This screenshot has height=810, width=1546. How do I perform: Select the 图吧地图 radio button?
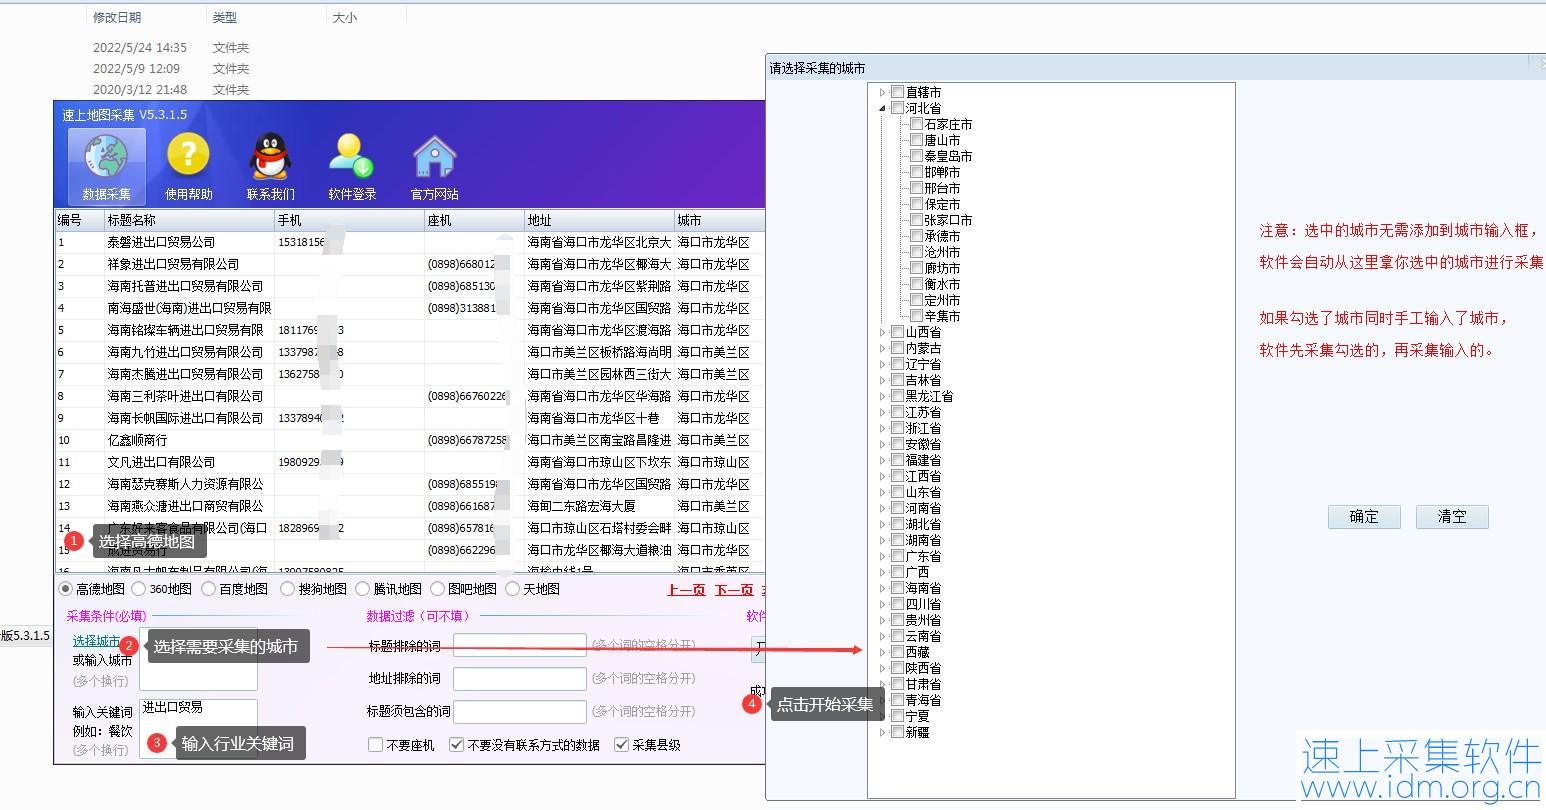[438, 589]
